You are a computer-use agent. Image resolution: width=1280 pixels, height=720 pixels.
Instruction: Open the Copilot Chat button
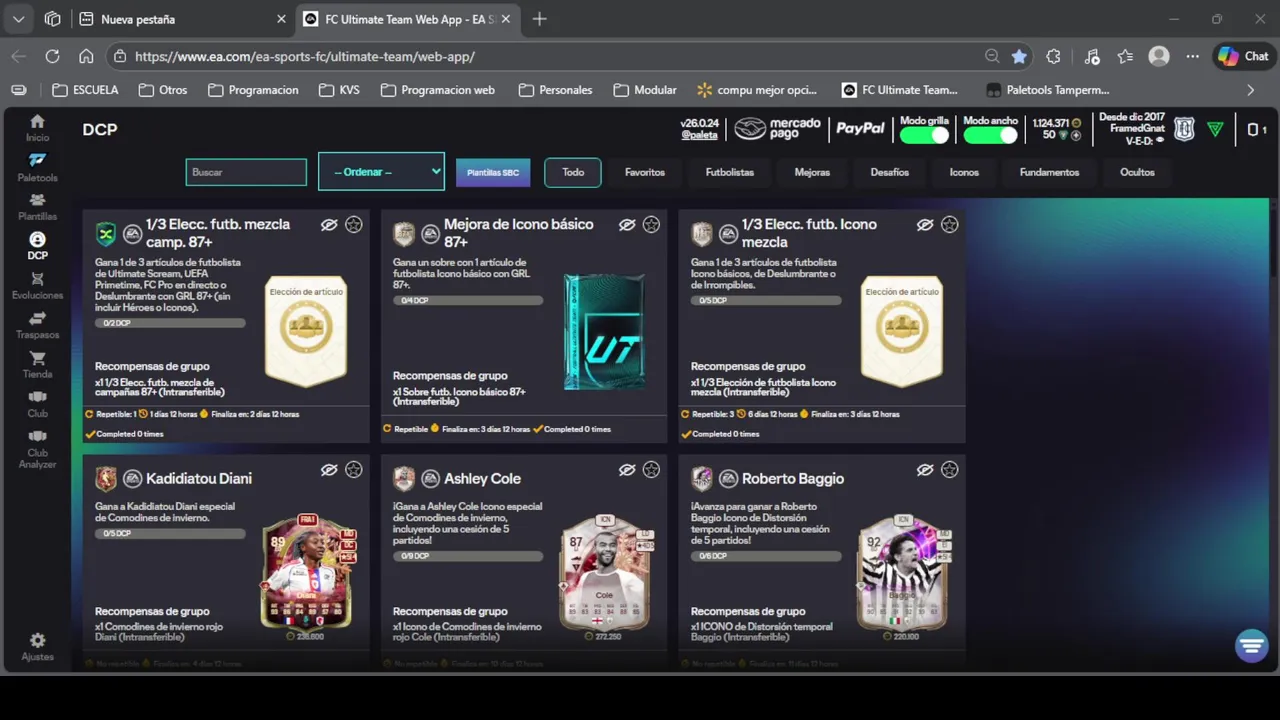(1243, 57)
